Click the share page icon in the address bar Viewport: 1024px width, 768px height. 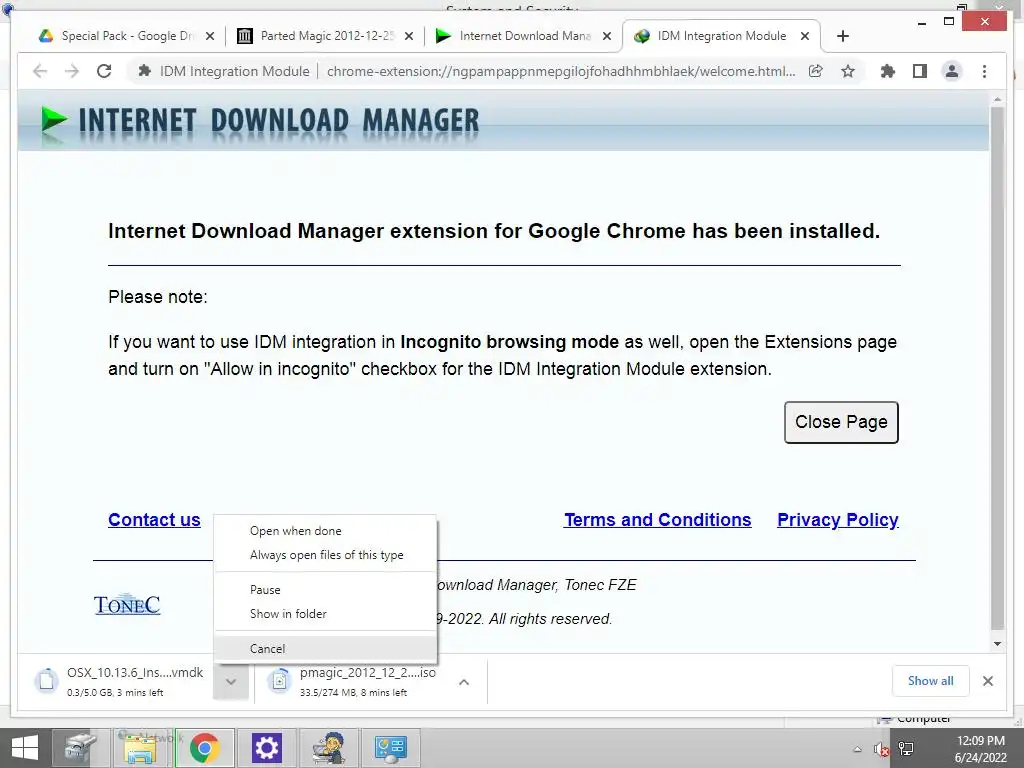pyautogui.click(x=816, y=71)
